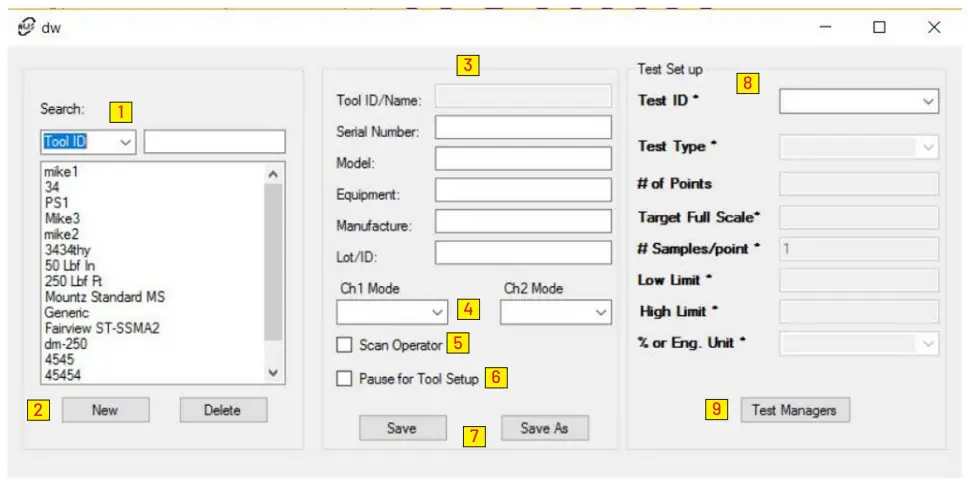Viewport: 968px width, 482px height.
Task: Click the search text field
Action: pos(214,142)
